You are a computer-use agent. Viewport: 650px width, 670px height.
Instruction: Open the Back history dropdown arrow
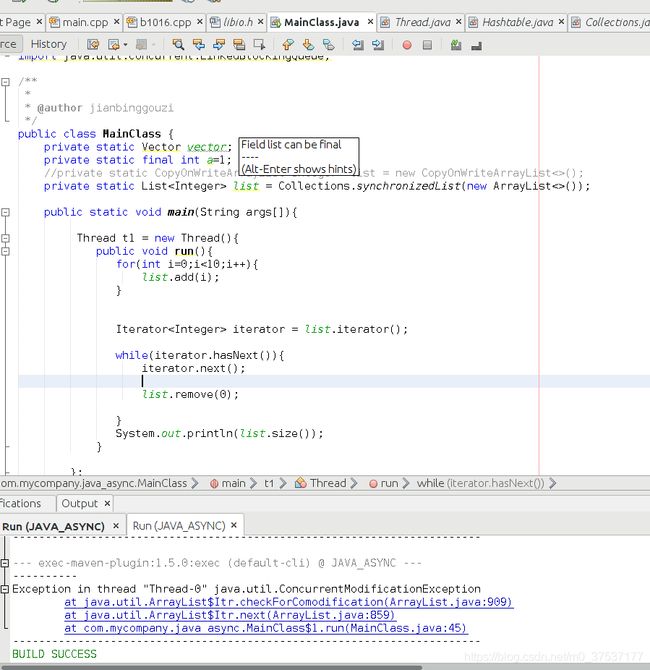tap(125, 44)
